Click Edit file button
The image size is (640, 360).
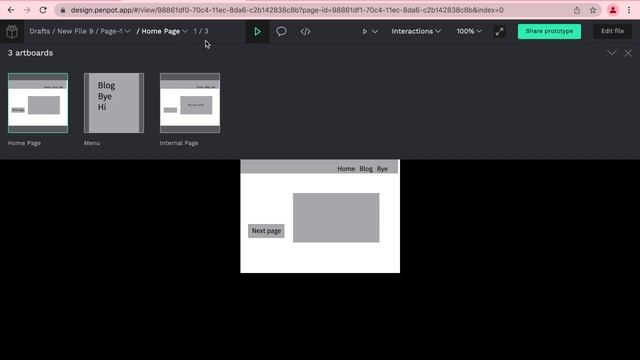click(x=612, y=31)
